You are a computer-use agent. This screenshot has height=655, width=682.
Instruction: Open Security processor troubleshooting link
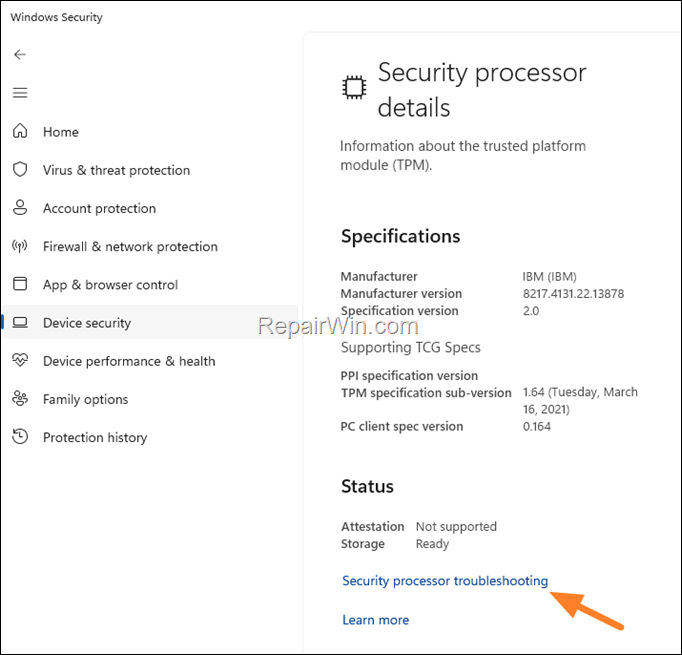pos(445,581)
